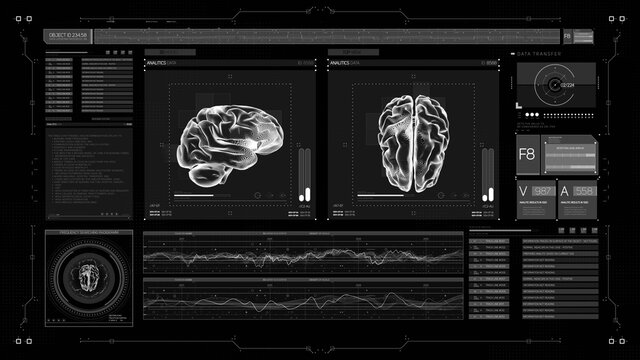
Task: Click the OBJECT ID 234.58 label
Action: pyautogui.click(x=68, y=35)
